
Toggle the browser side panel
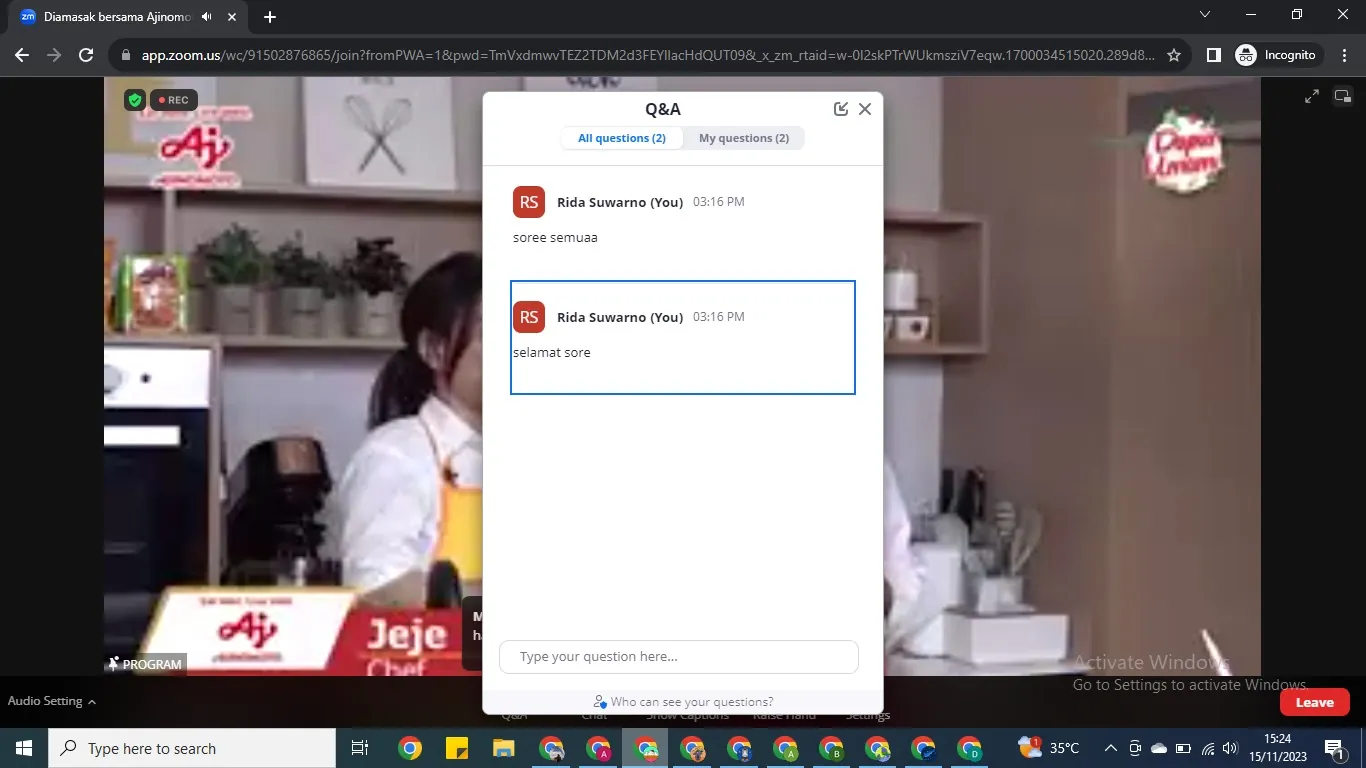coord(1213,55)
